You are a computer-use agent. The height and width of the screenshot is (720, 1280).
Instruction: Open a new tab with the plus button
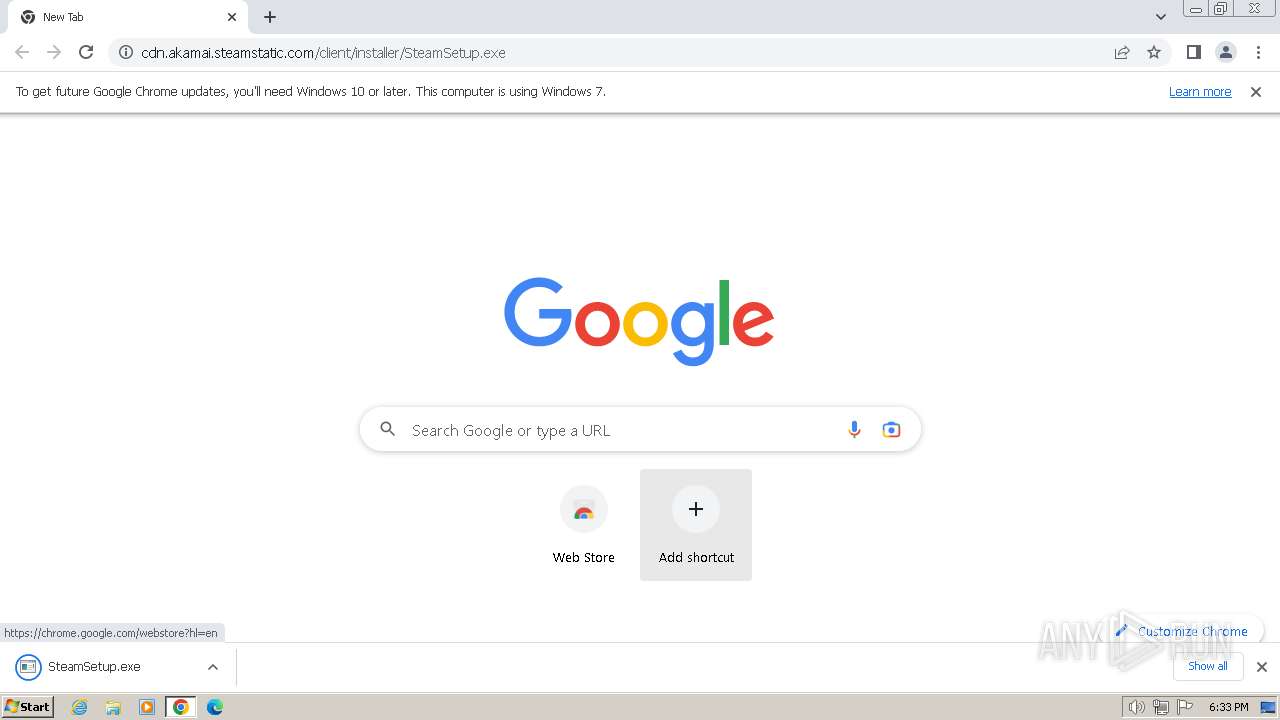tap(270, 17)
